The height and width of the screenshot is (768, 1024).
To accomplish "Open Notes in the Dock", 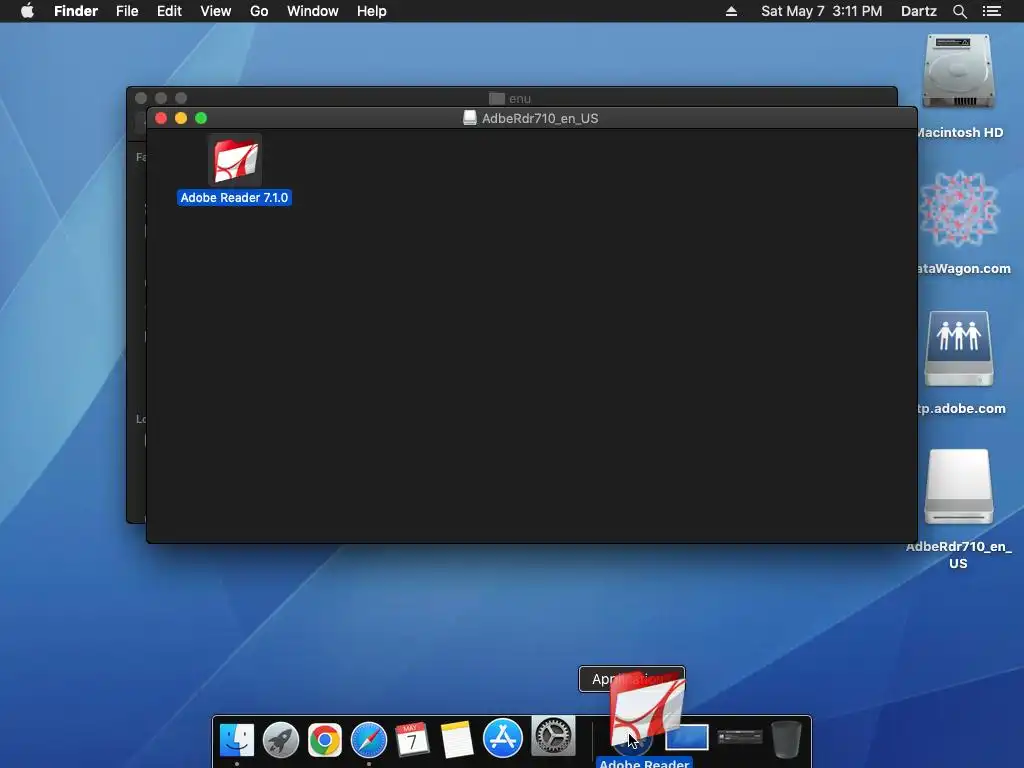I will click(x=457, y=739).
